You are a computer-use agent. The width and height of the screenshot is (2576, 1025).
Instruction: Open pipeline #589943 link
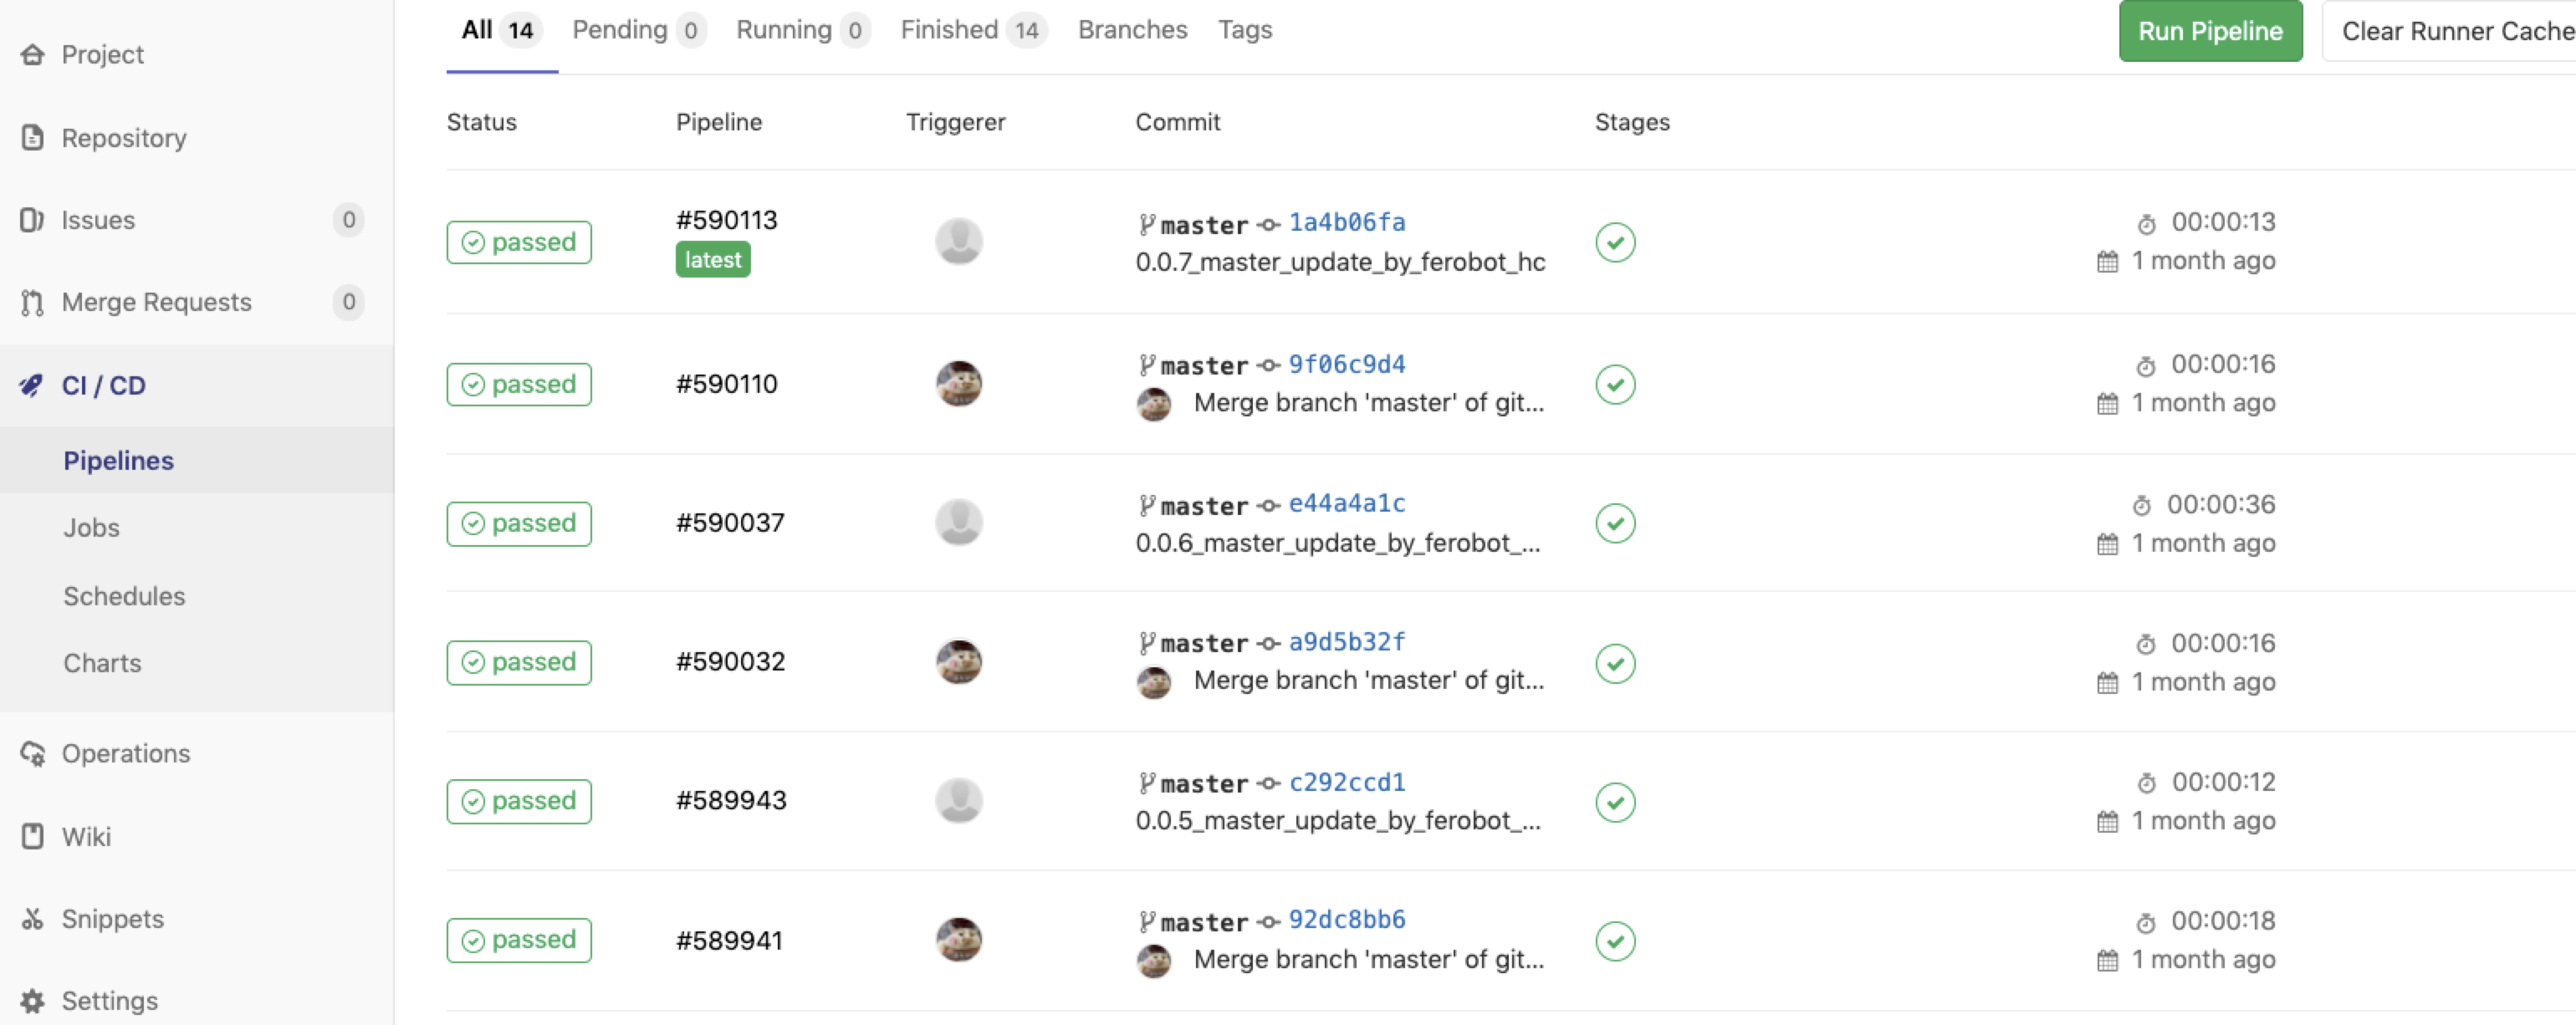731,800
